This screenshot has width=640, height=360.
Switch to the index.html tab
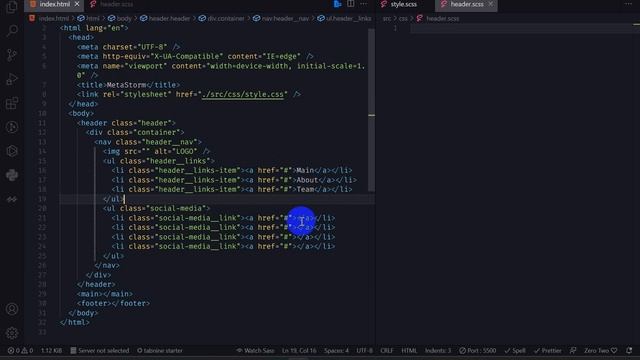click(x=54, y=4)
